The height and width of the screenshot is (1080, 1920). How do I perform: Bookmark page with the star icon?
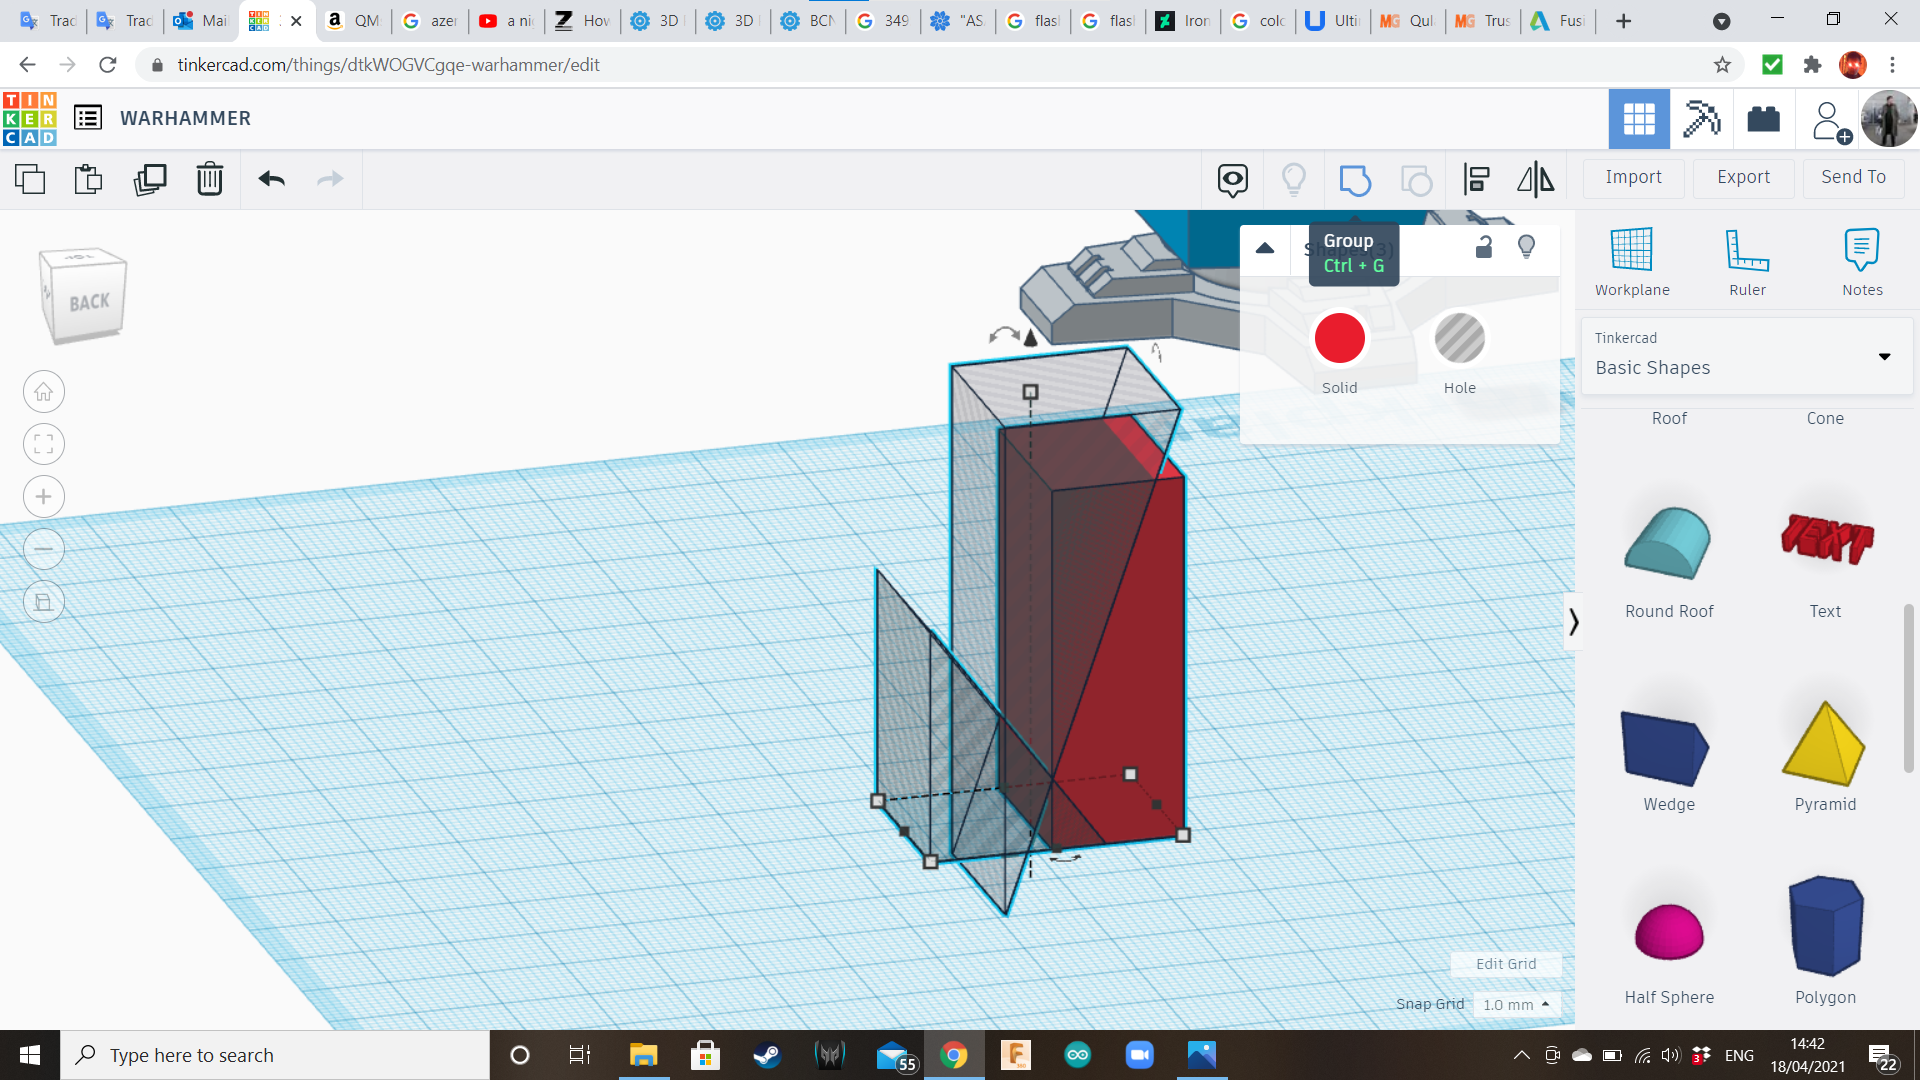pos(1722,65)
